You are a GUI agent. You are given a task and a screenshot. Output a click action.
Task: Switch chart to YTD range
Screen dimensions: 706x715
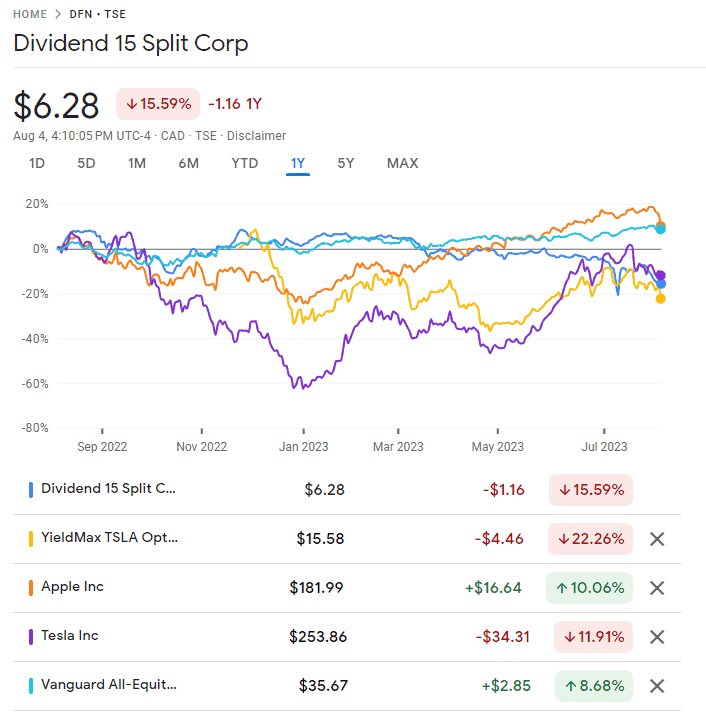245,163
